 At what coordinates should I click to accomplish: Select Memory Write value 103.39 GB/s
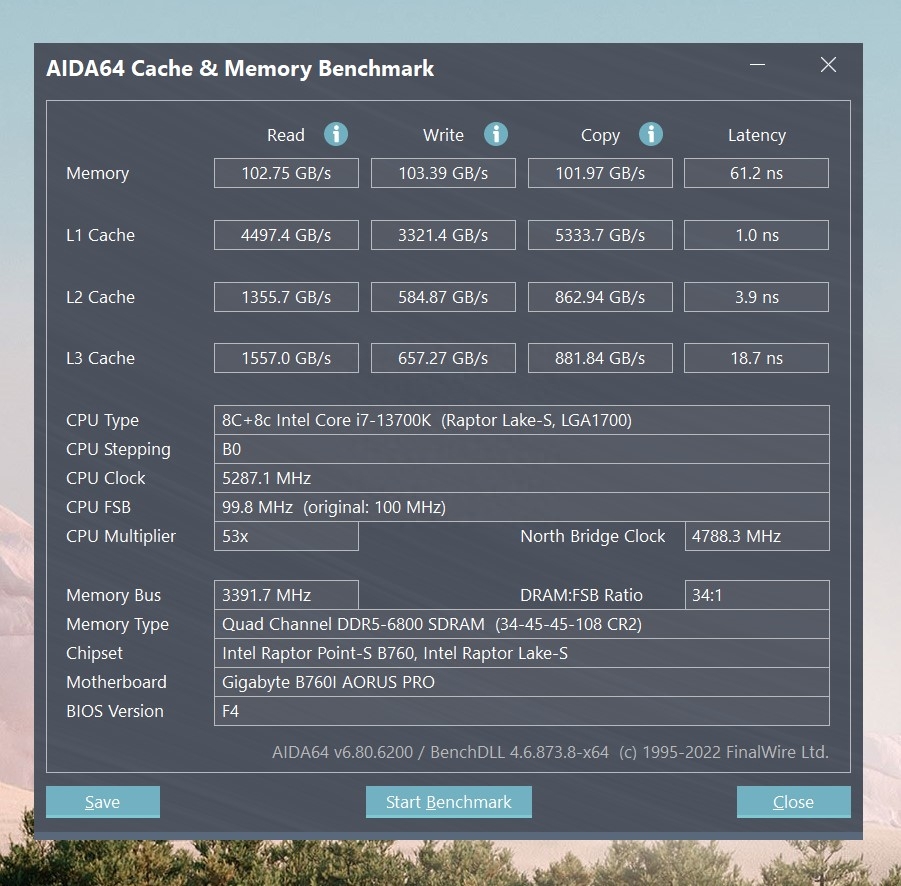tap(443, 173)
